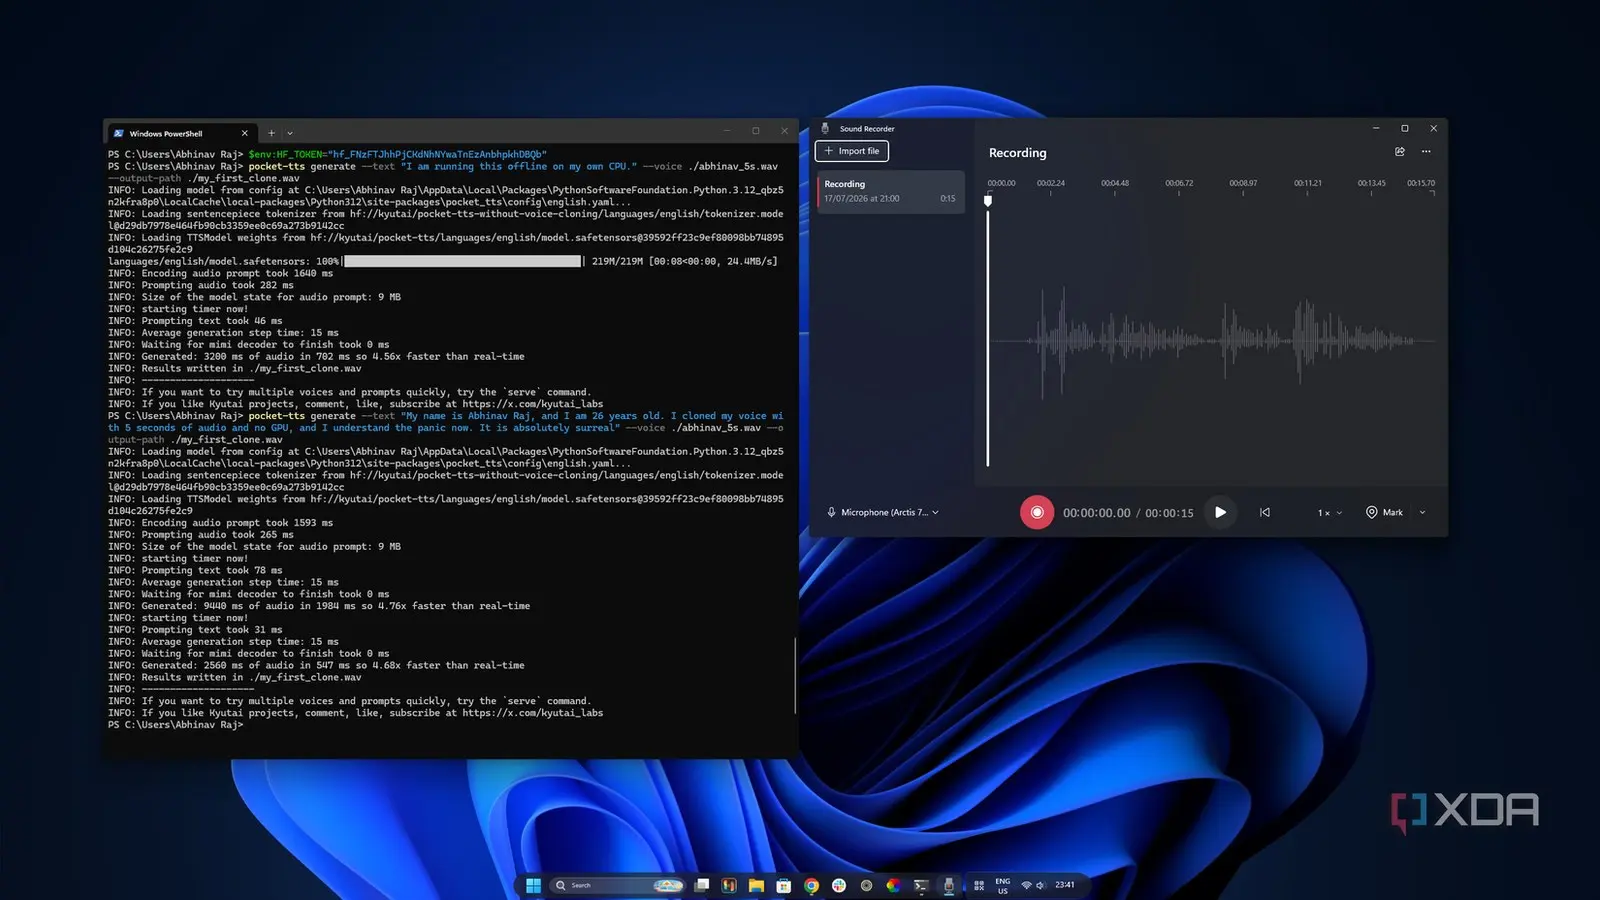
Task: Click the taskbar Search box
Action: [619, 885]
